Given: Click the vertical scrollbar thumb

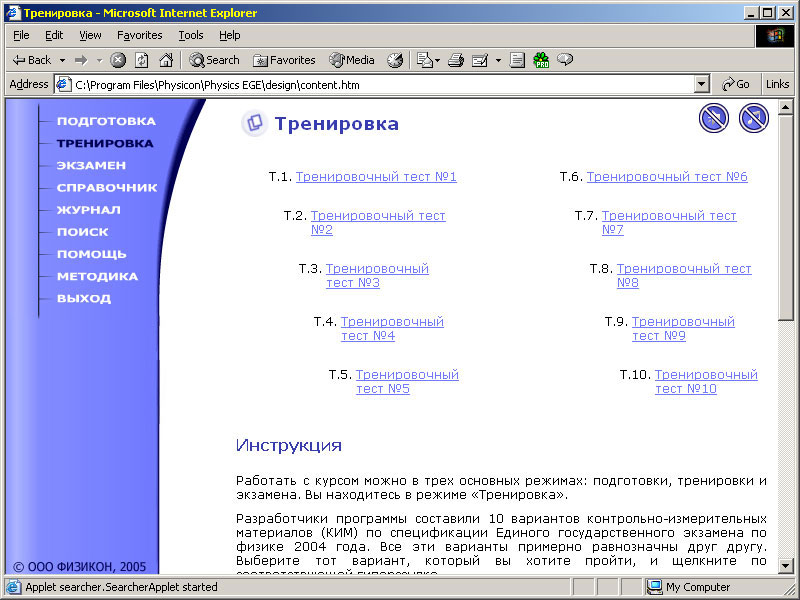Looking at the screenshot, I should pos(785,217).
